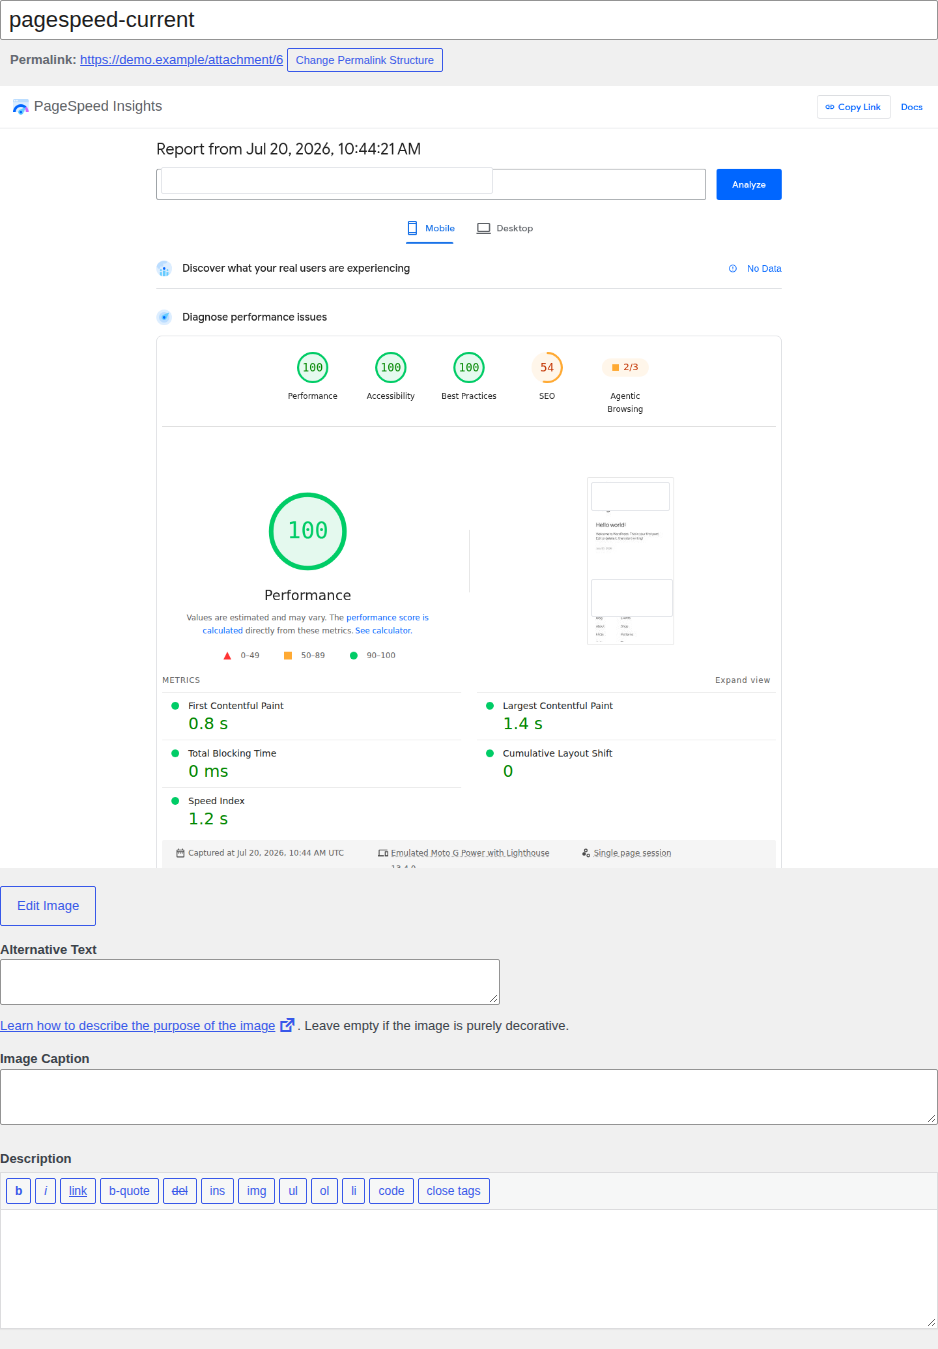Click the img quicktag button

pos(257,1191)
